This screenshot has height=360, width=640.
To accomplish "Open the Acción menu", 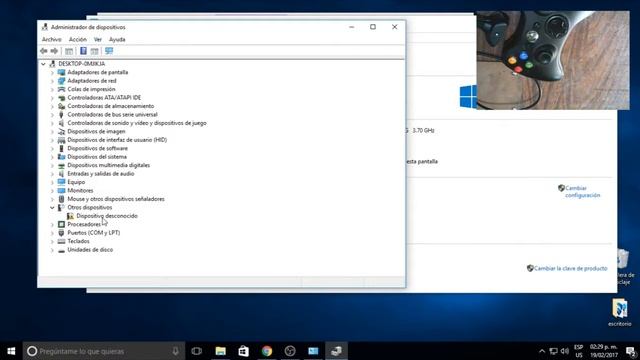I will coord(78,40).
